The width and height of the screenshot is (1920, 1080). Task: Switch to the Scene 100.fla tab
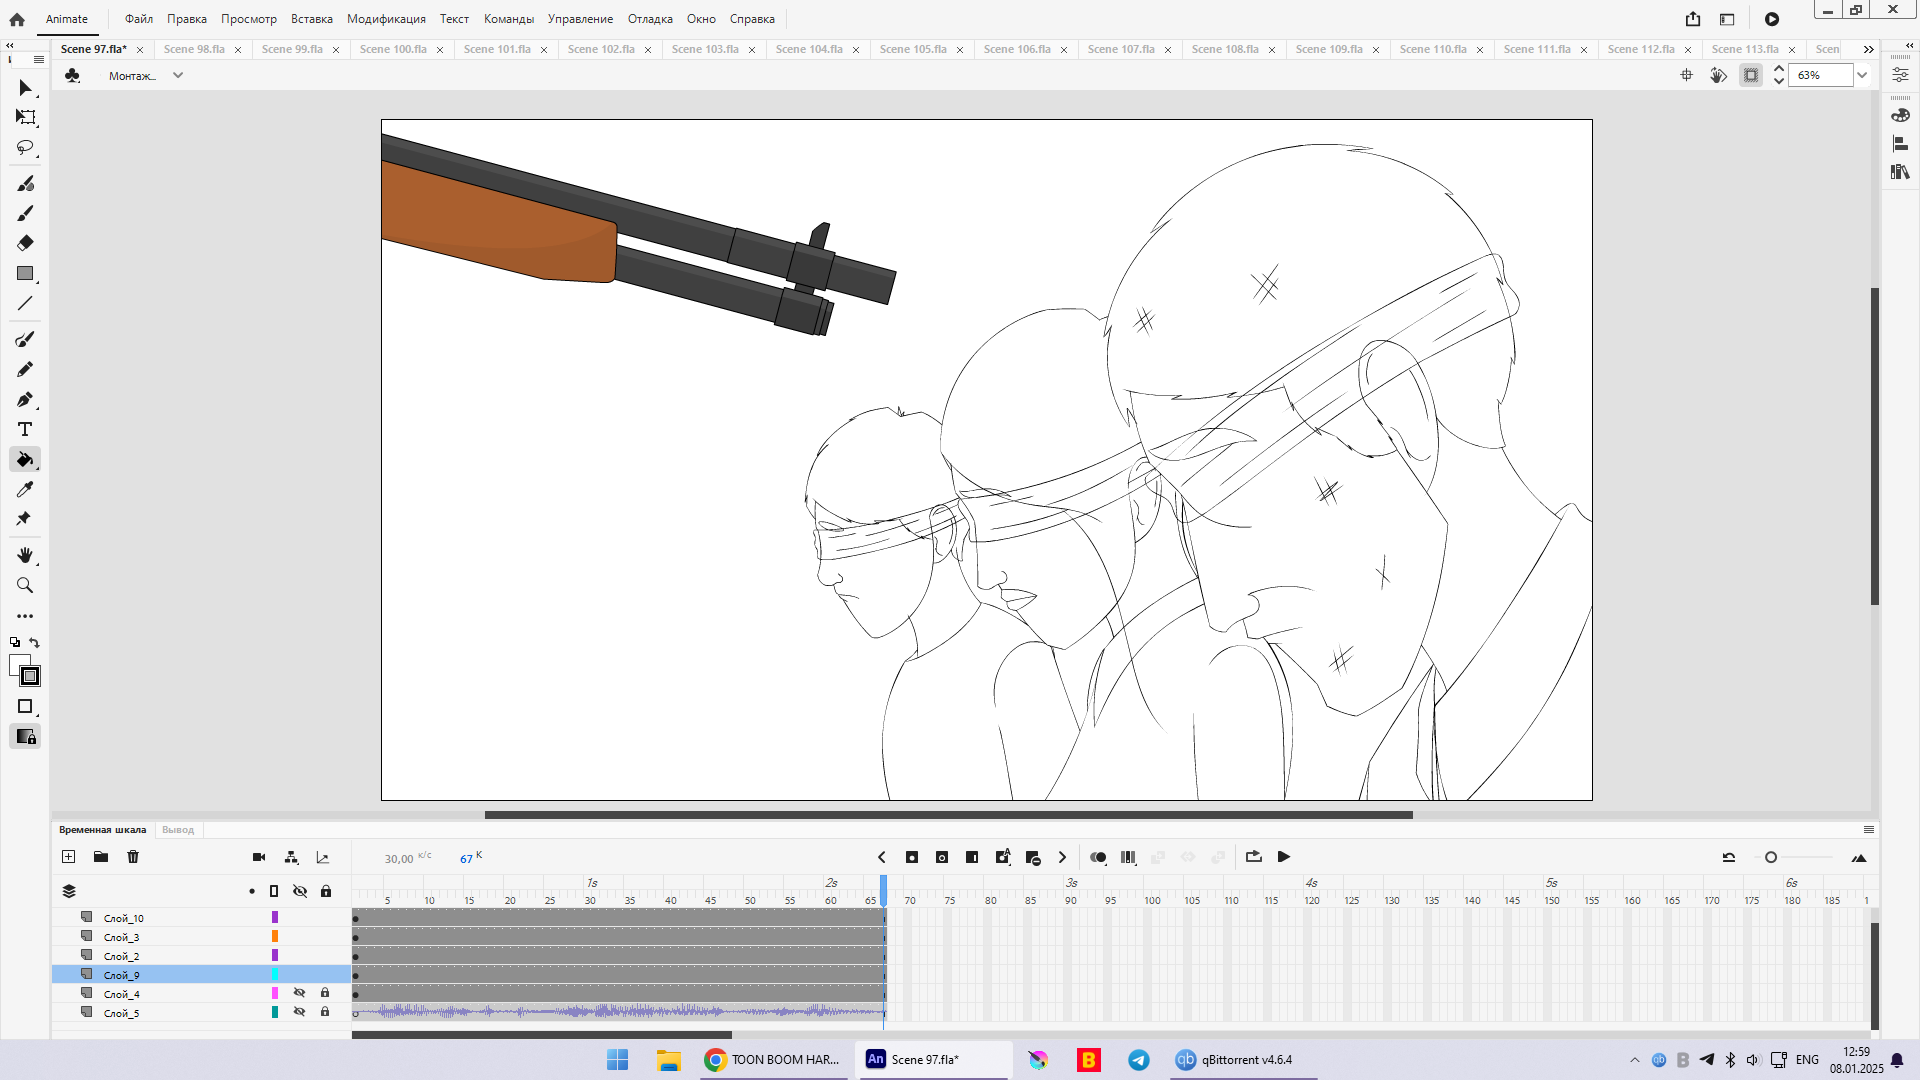point(393,49)
